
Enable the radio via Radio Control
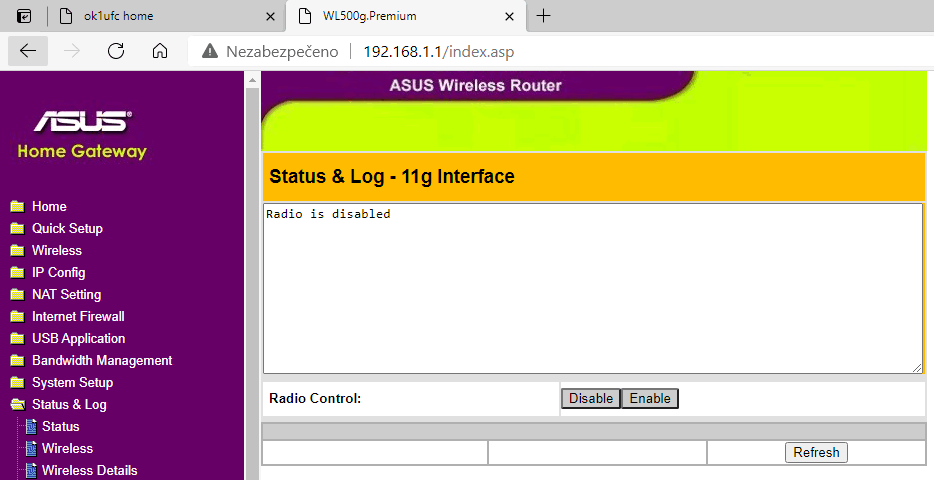[x=650, y=399]
